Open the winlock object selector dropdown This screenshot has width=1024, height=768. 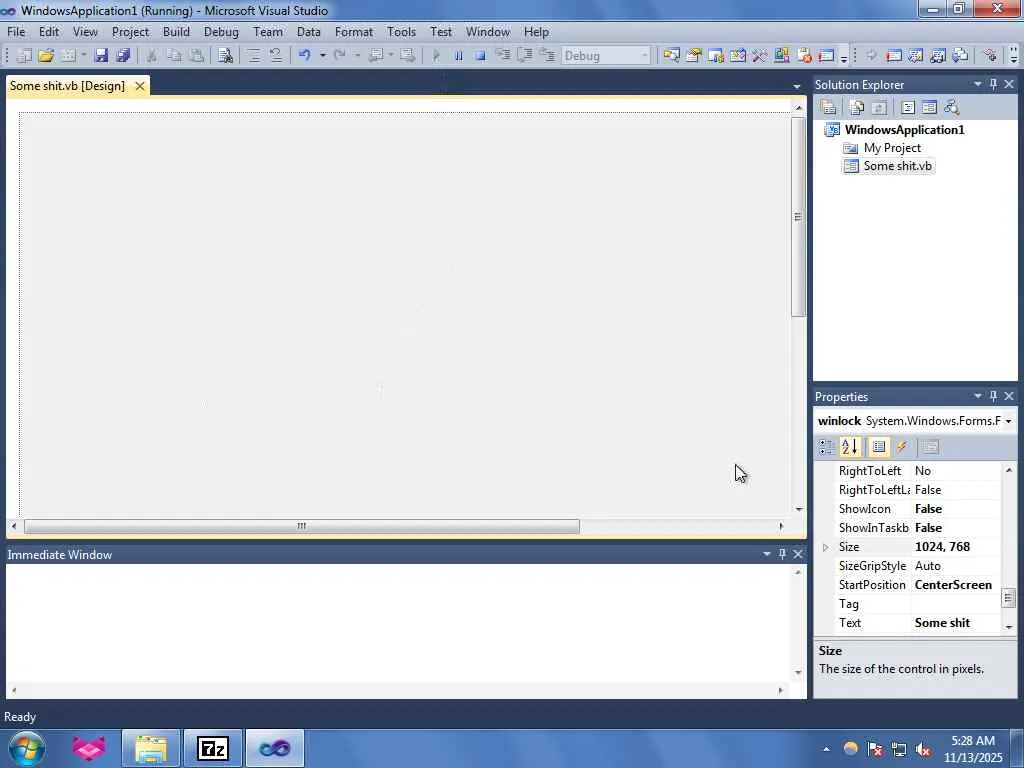click(x=1008, y=421)
